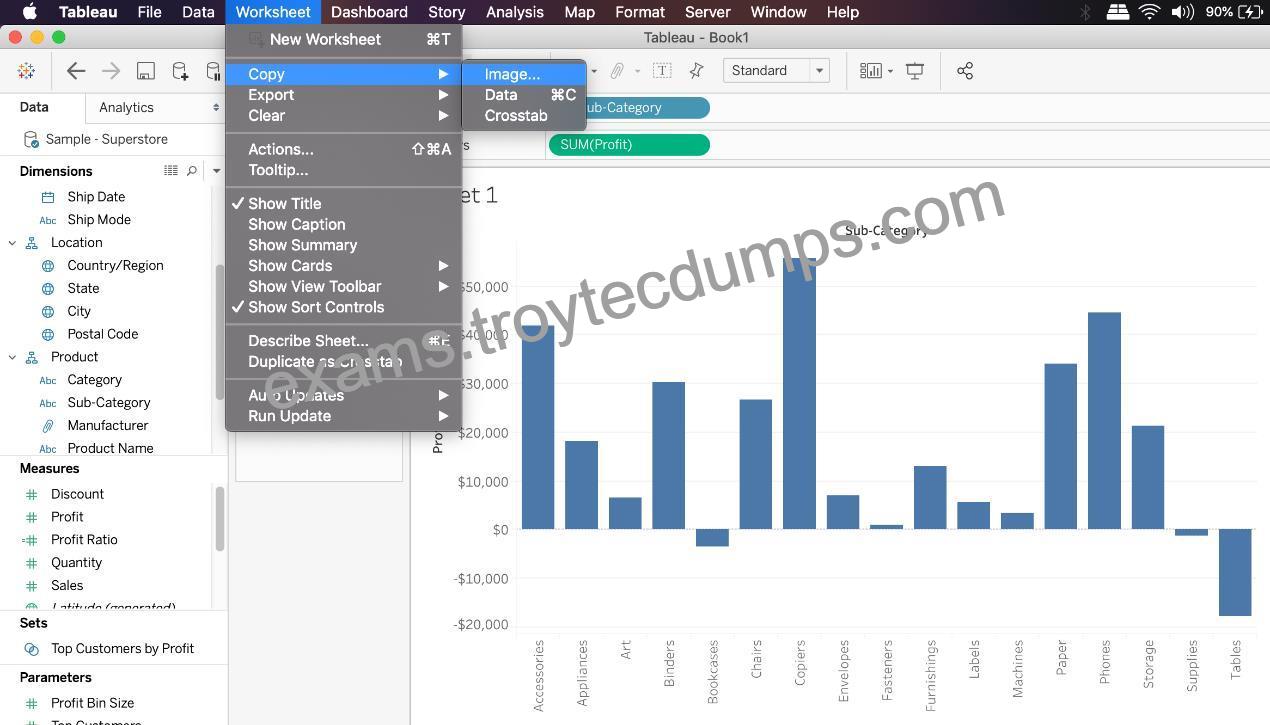Click the Redo forward arrow
This screenshot has height=725, width=1270.
pos(111,71)
